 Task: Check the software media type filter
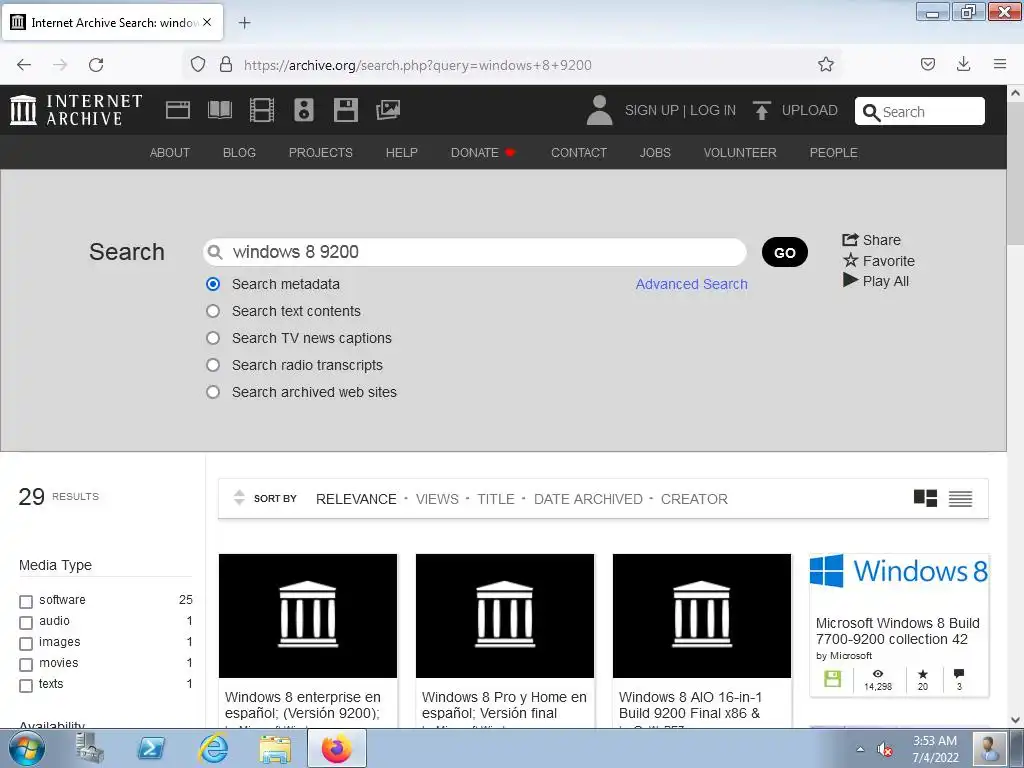(x=26, y=601)
